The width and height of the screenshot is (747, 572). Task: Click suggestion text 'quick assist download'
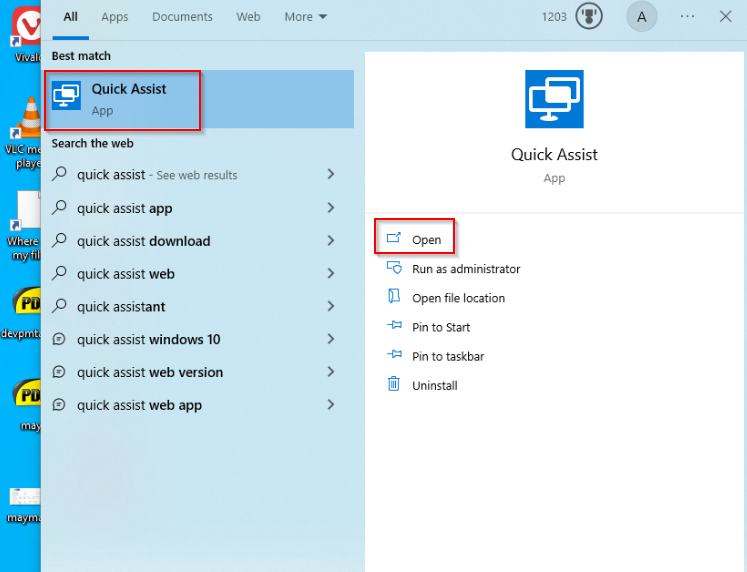tap(143, 241)
